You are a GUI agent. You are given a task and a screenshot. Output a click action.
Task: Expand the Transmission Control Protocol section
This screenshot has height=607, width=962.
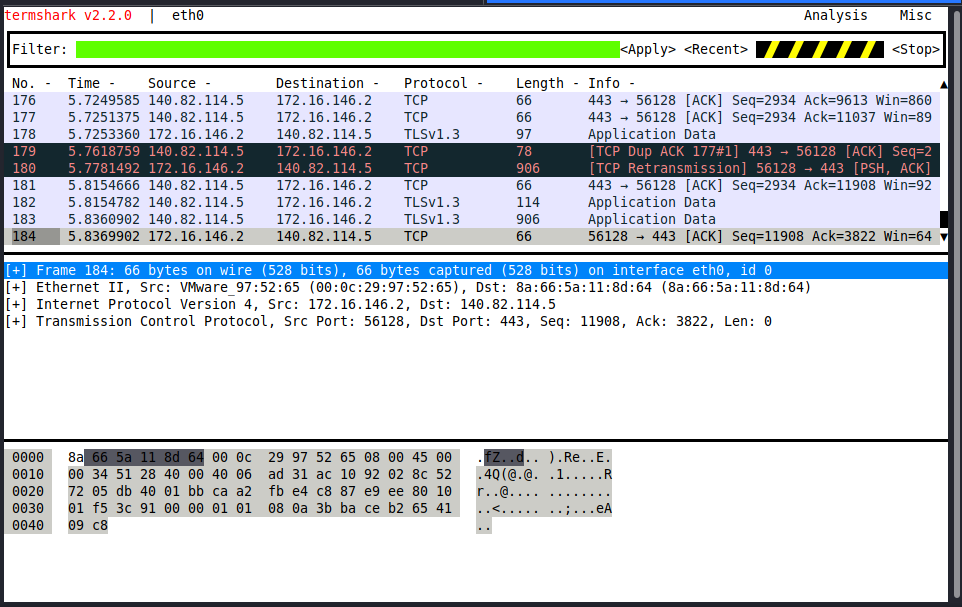point(17,321)
